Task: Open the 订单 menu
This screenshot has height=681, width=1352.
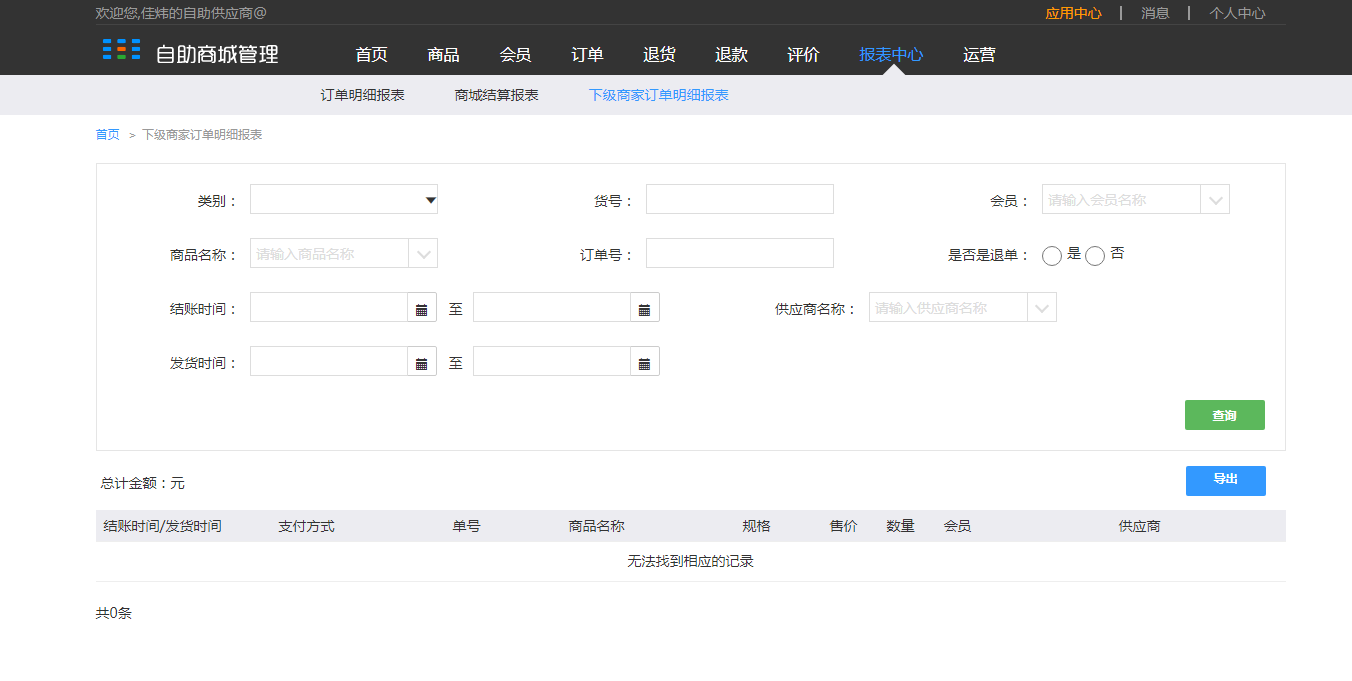Action: pos(587,55)
